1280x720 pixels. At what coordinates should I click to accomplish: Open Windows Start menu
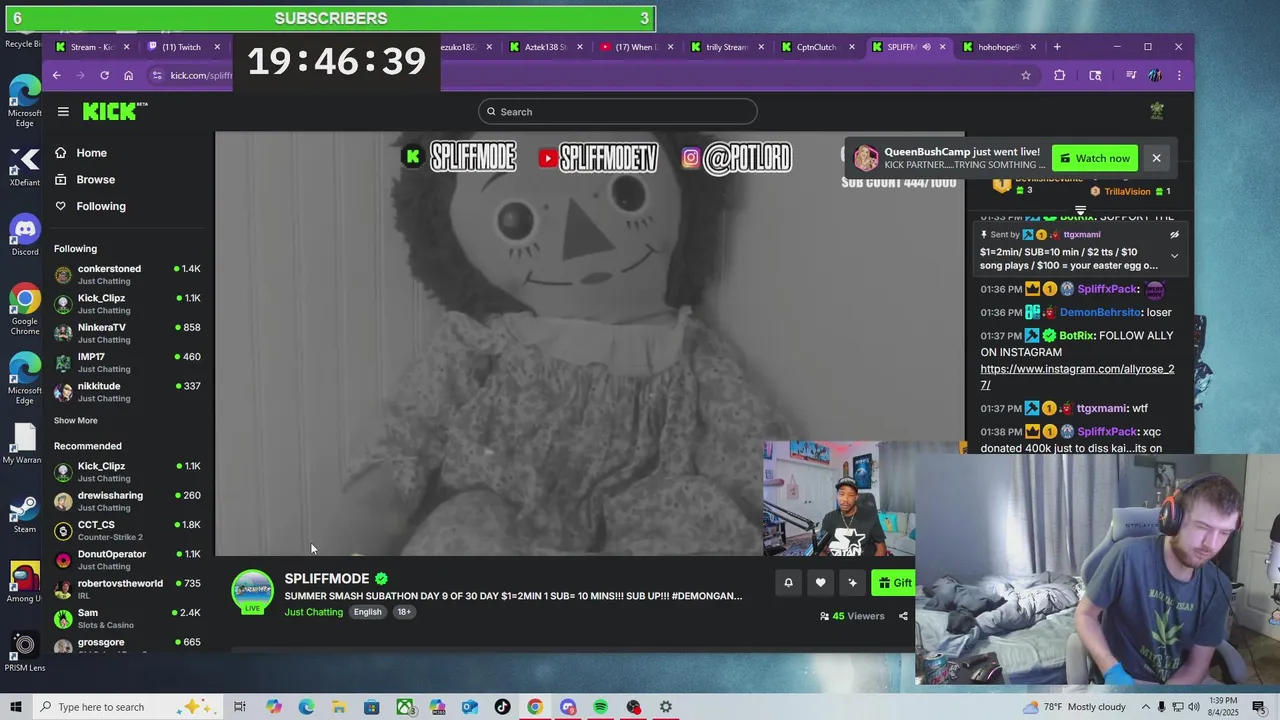pos(15,707)
